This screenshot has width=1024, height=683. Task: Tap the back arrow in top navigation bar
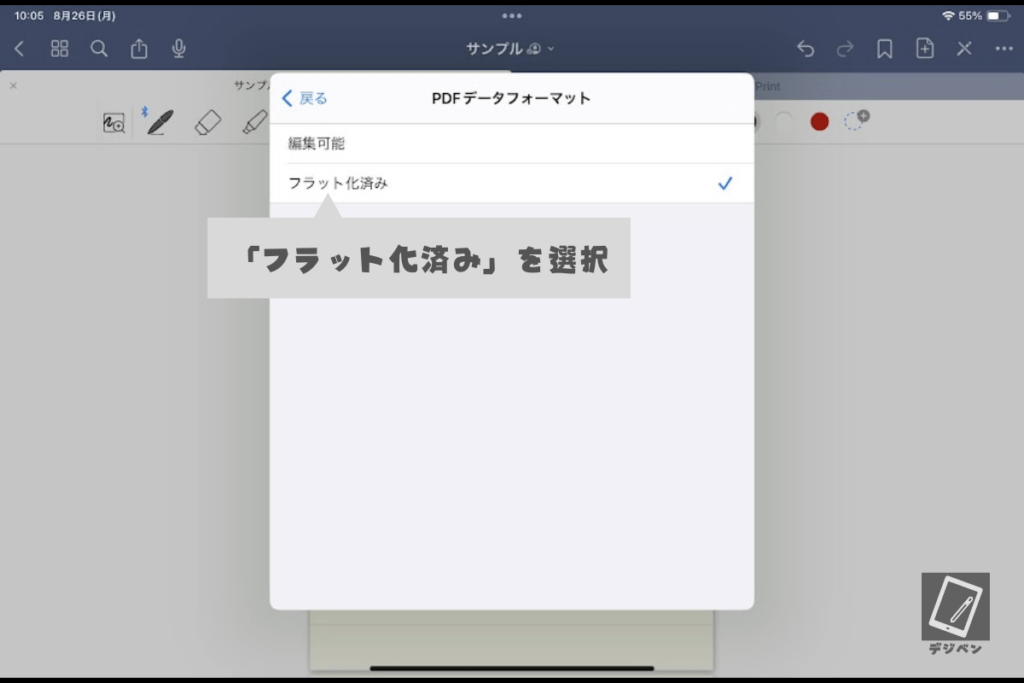(19, 48)
